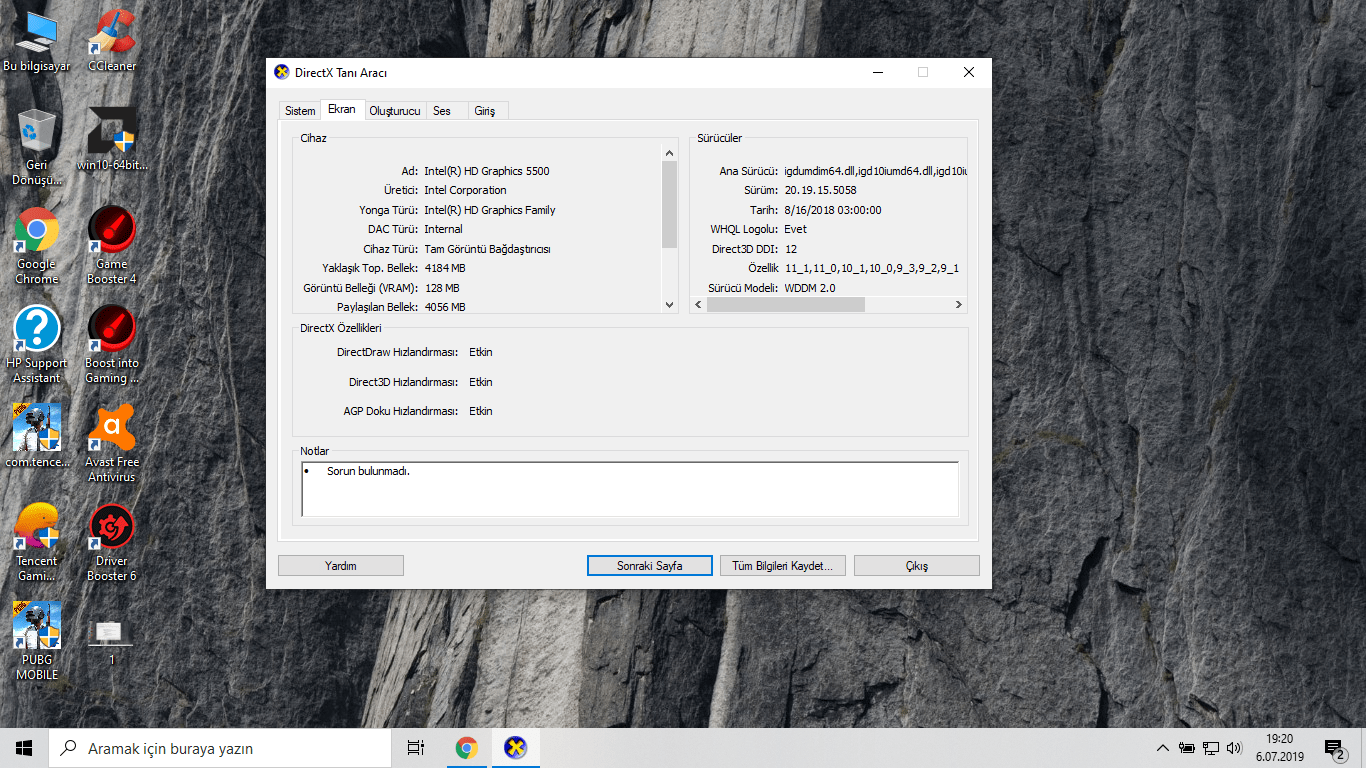Open the battery status tray icon

tap(1187, 748)
